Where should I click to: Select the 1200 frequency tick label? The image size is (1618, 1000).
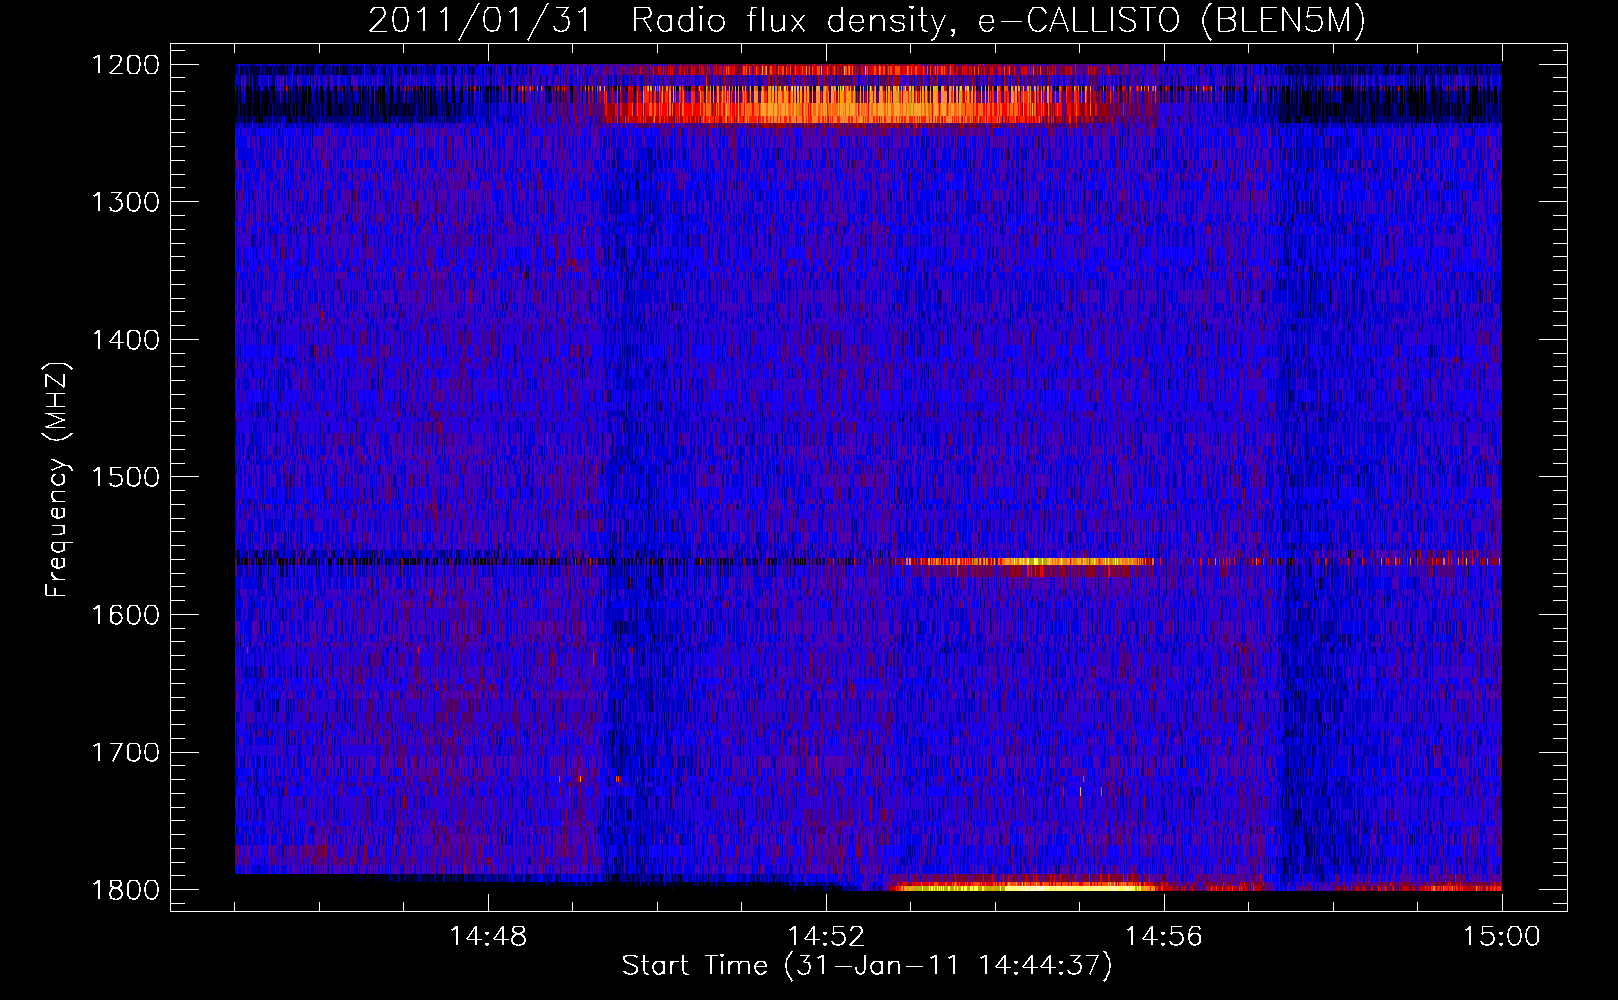coord(126,65)
